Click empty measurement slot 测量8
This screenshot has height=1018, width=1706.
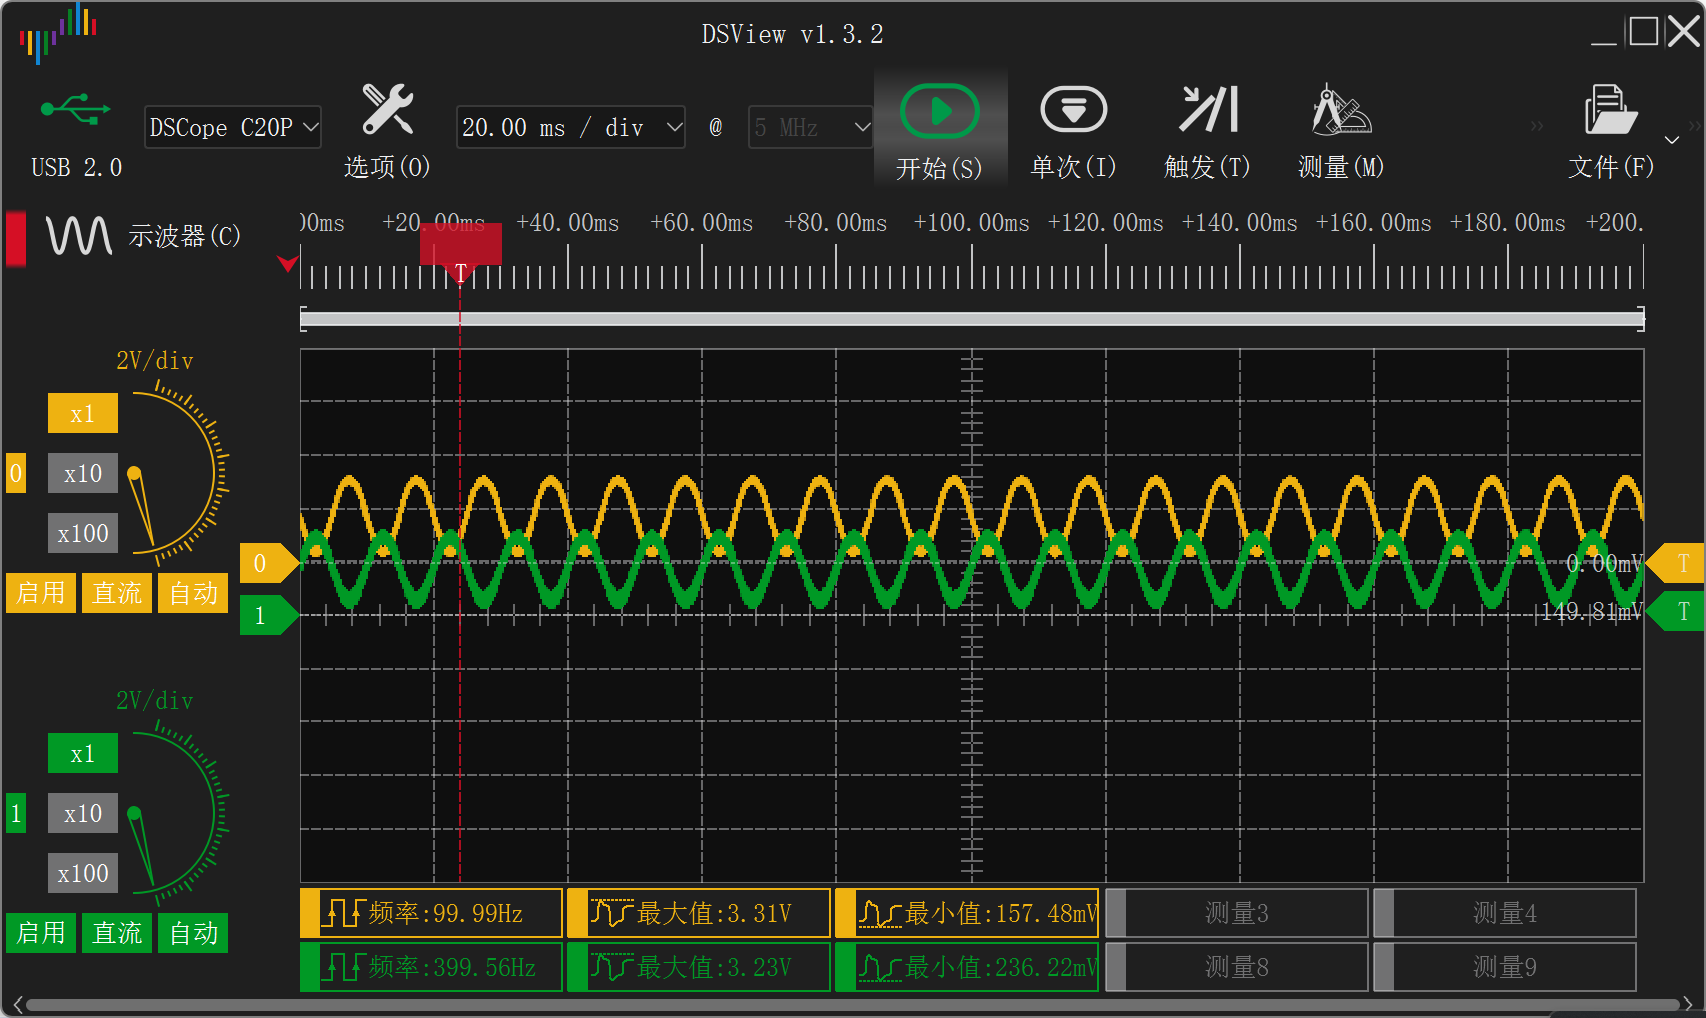(1236, 967)
